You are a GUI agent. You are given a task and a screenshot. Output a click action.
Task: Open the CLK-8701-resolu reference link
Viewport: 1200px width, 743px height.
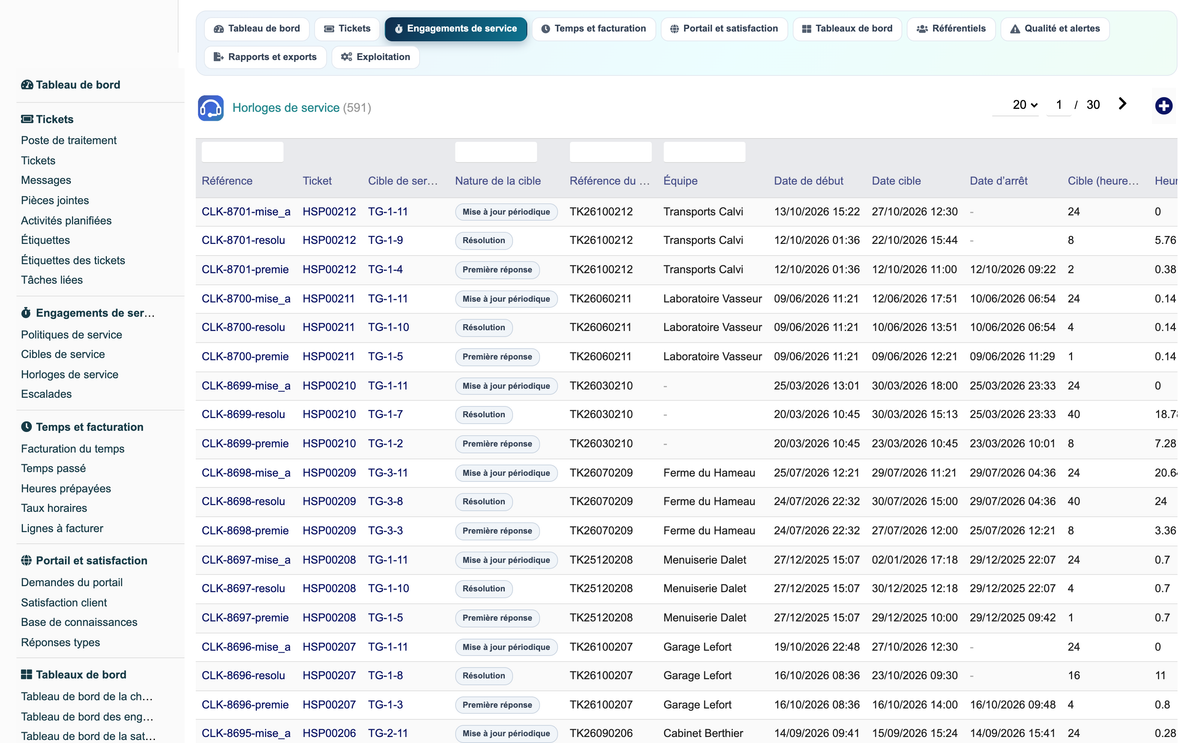click(243, 241)
